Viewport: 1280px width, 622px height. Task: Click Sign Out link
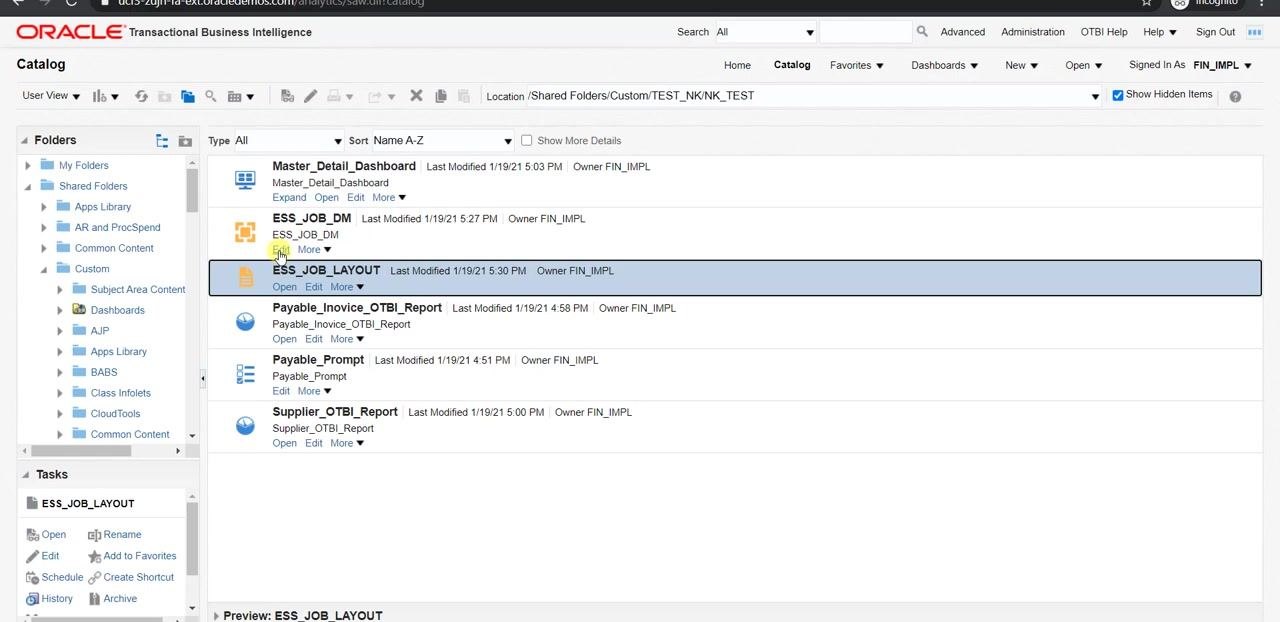1215,32
